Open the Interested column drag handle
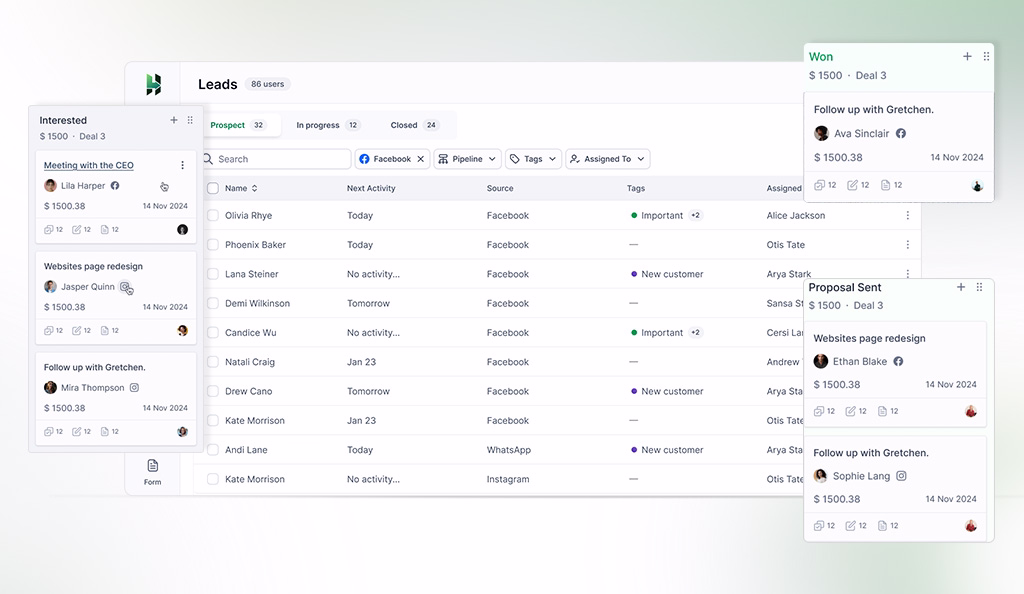Viewport: 1024px width, 594px height. click(190, 120)
